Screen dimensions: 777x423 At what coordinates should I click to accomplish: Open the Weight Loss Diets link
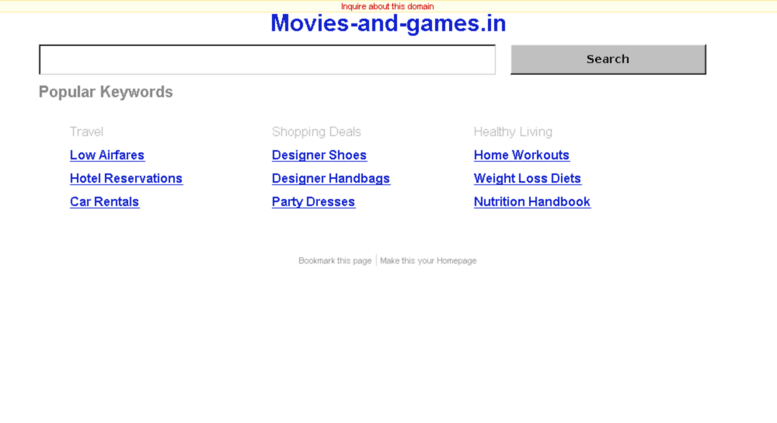527,178
